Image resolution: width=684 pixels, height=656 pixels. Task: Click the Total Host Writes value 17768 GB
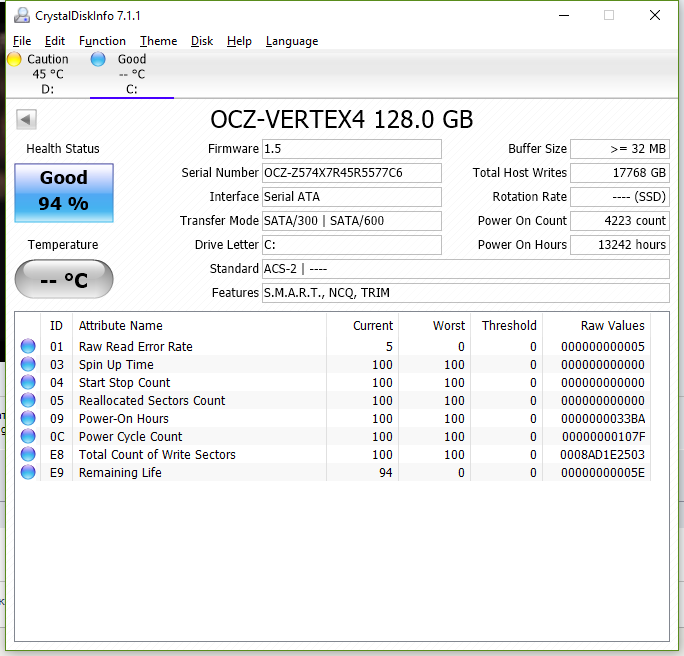click(x=620, y=173)
